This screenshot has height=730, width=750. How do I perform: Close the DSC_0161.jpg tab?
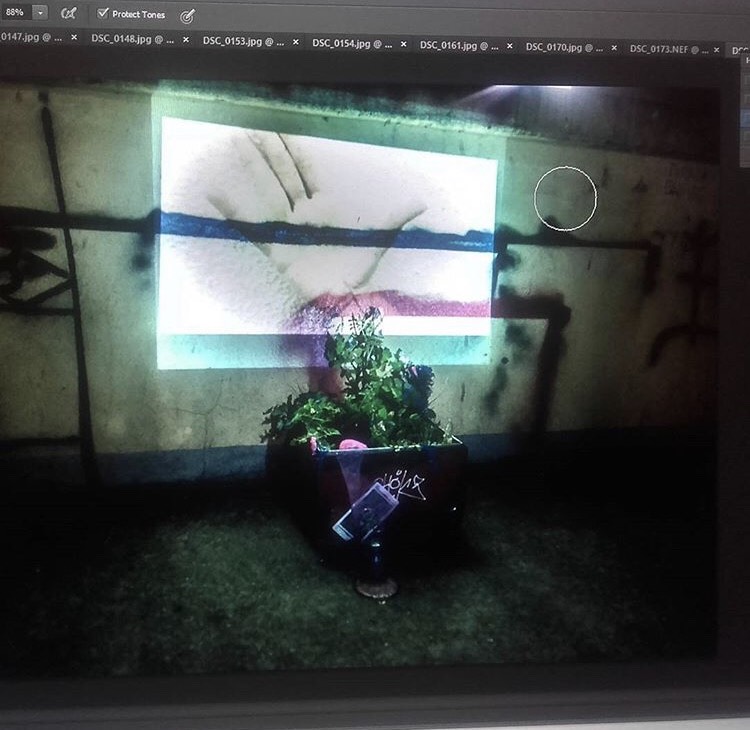[x=508, y=46]
